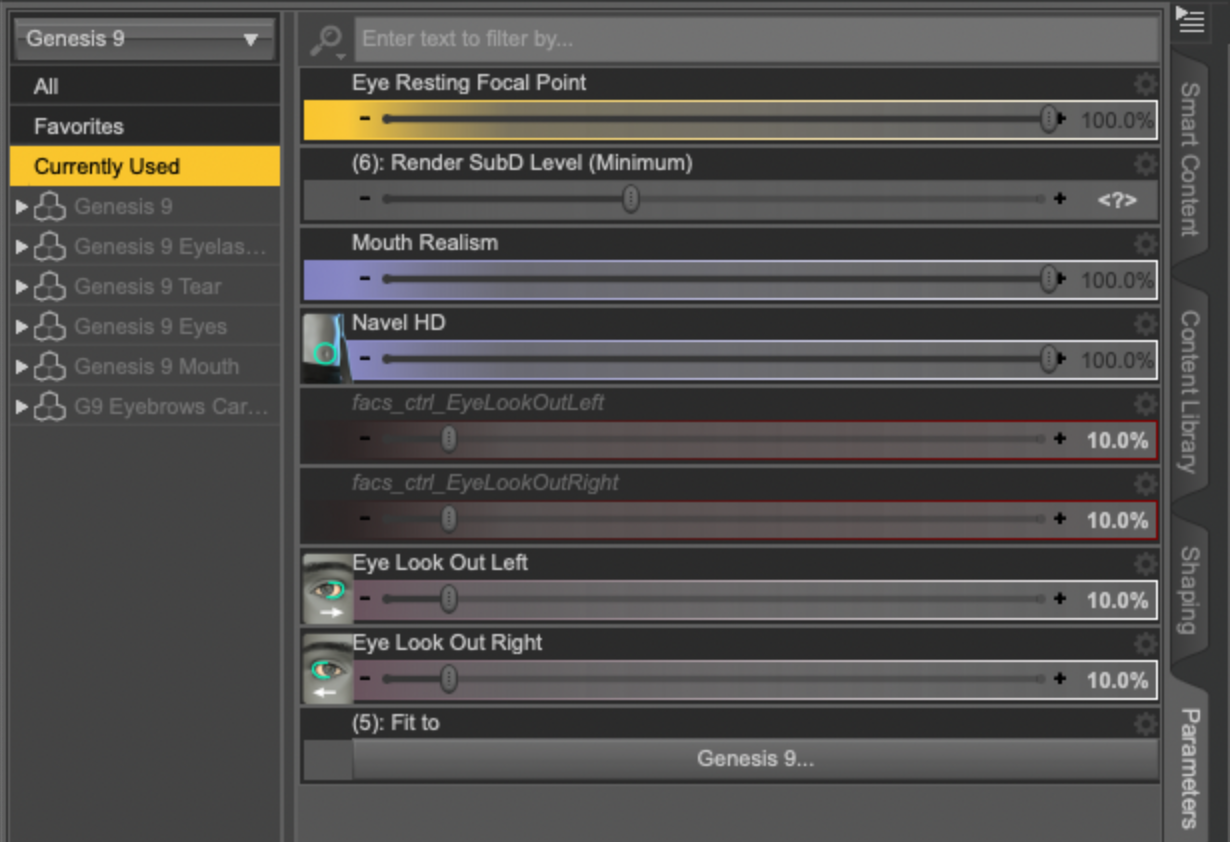Select the Parameters tab
This screenshot has height=842, width=1230.
point(1189,767)
